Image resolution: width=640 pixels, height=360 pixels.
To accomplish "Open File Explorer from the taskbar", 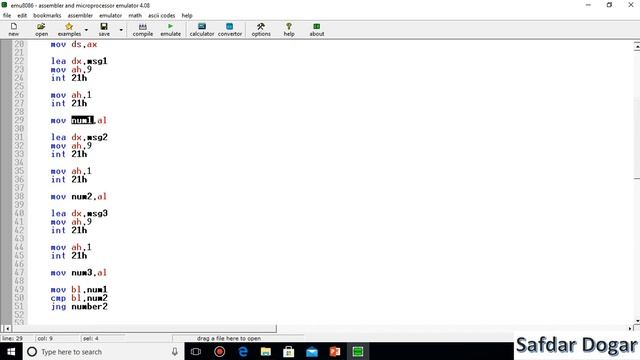I will tap(266, 351).
